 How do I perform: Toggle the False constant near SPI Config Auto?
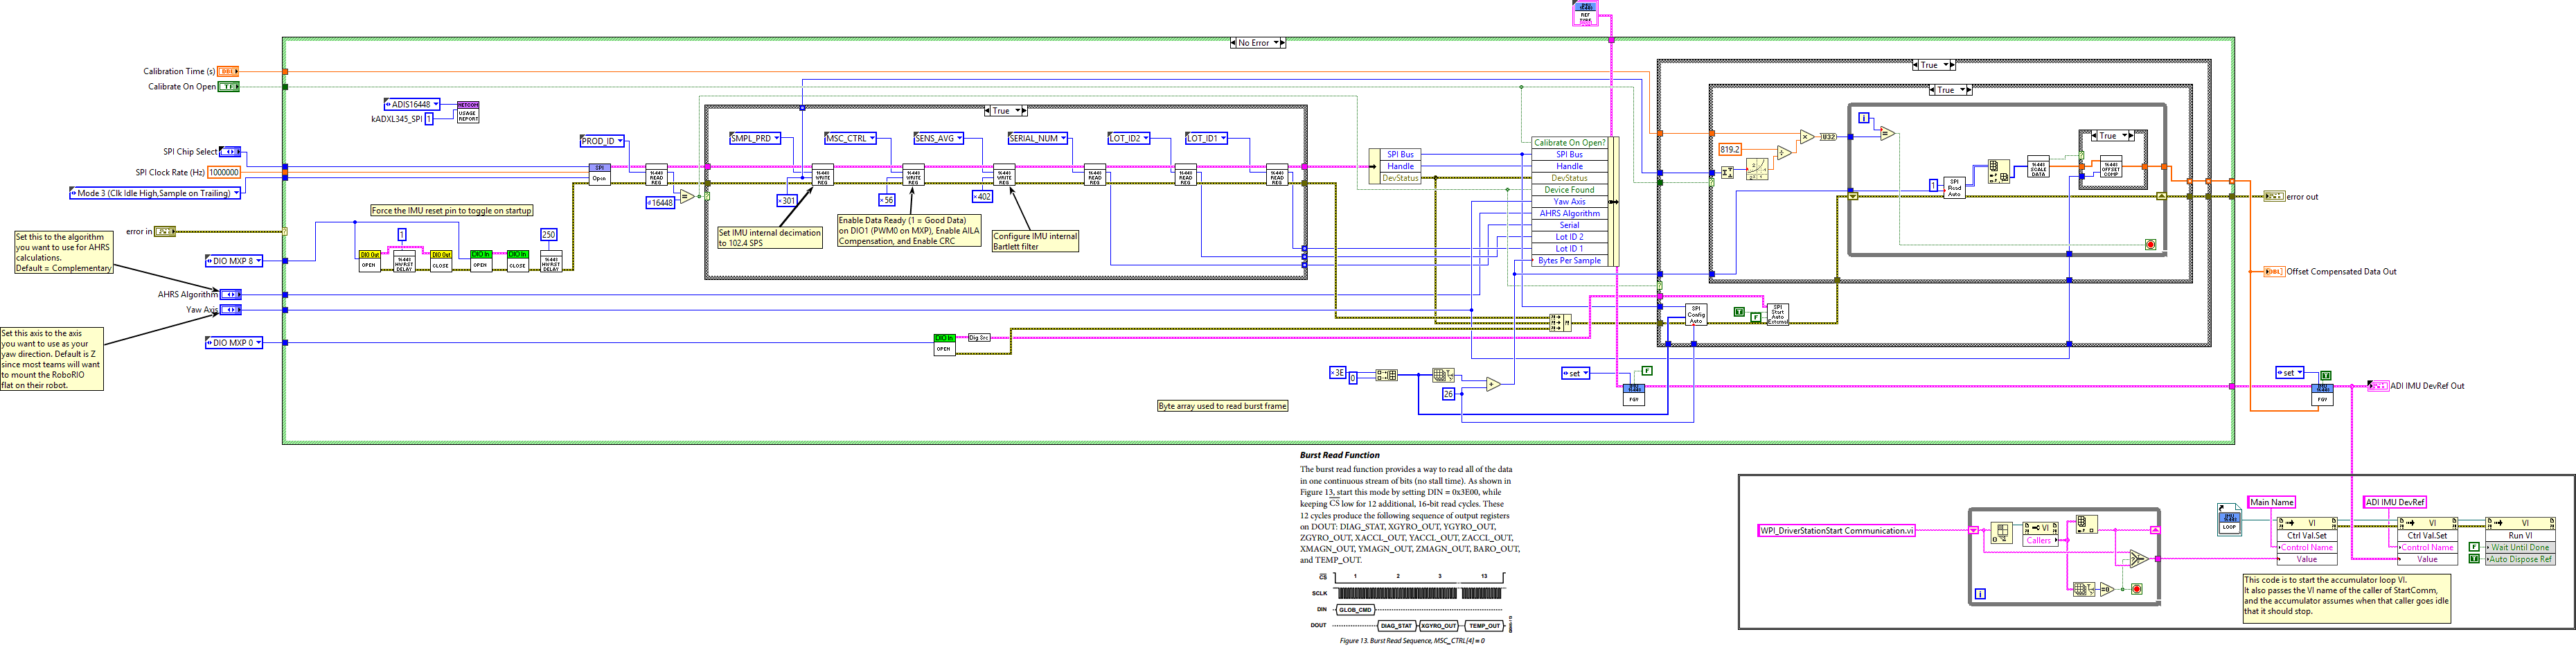point(1756,317)
